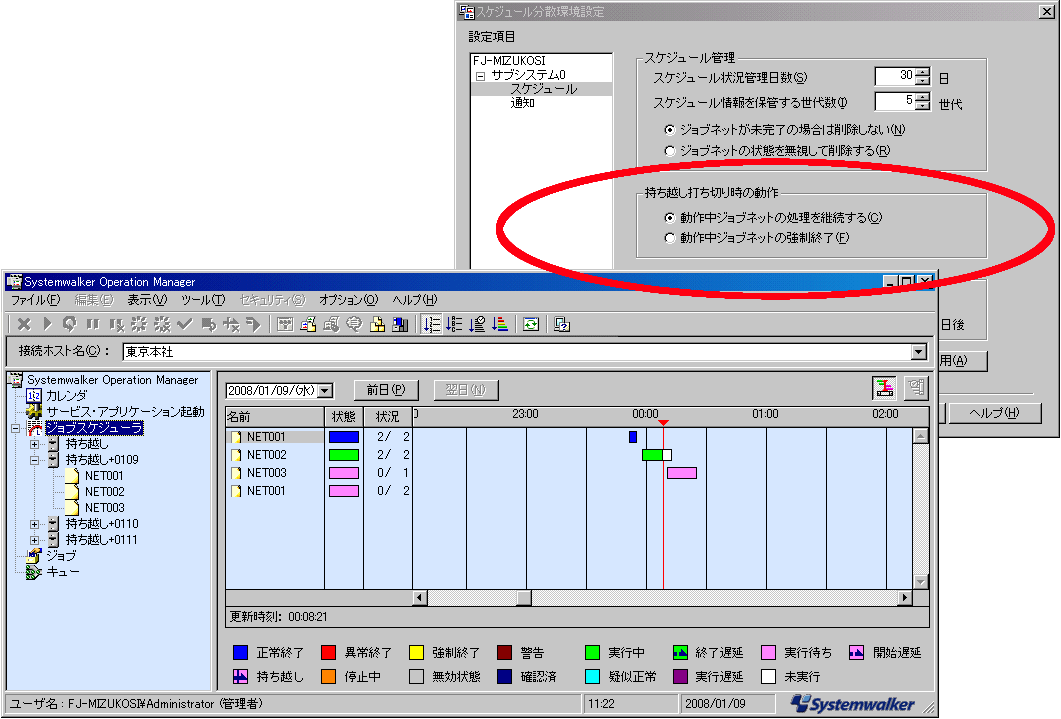1061x719 pixels.
Task: Click the green refresh arrows toolbar icon
Action: (532, 325)
